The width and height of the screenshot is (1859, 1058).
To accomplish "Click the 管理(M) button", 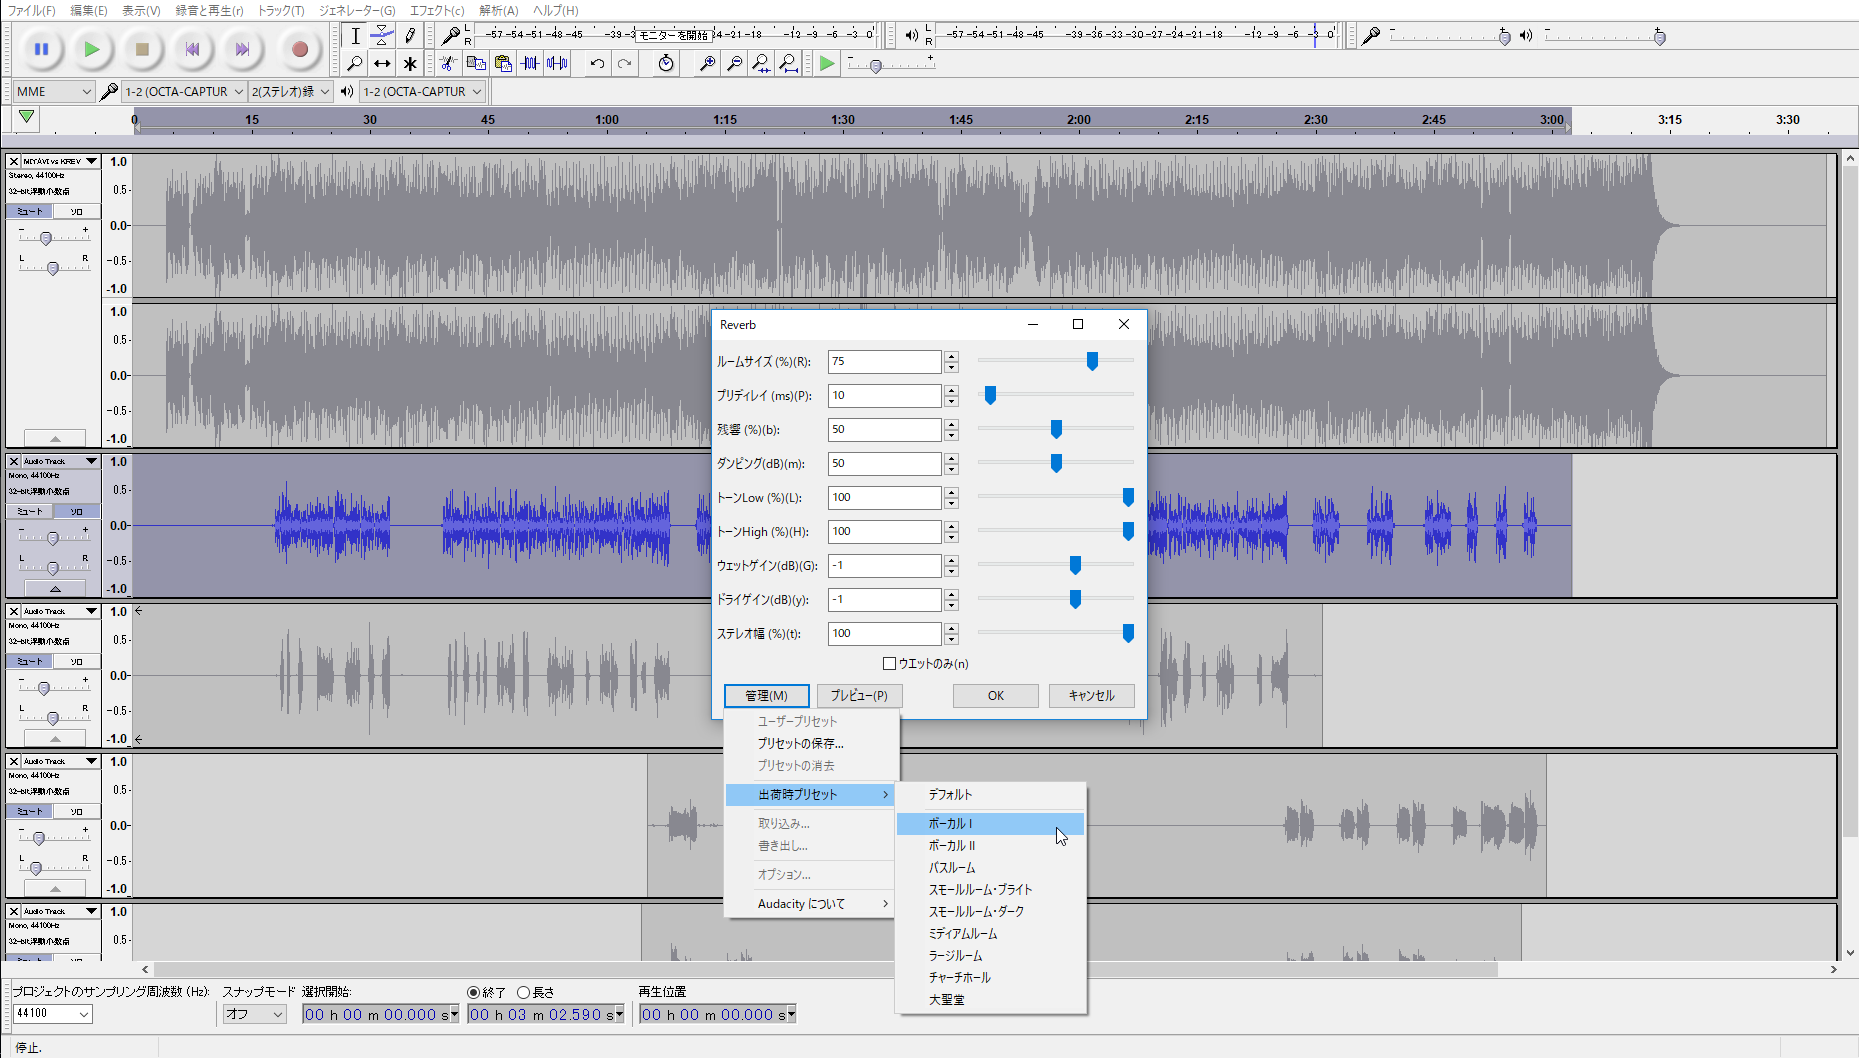I will [766, 696].
